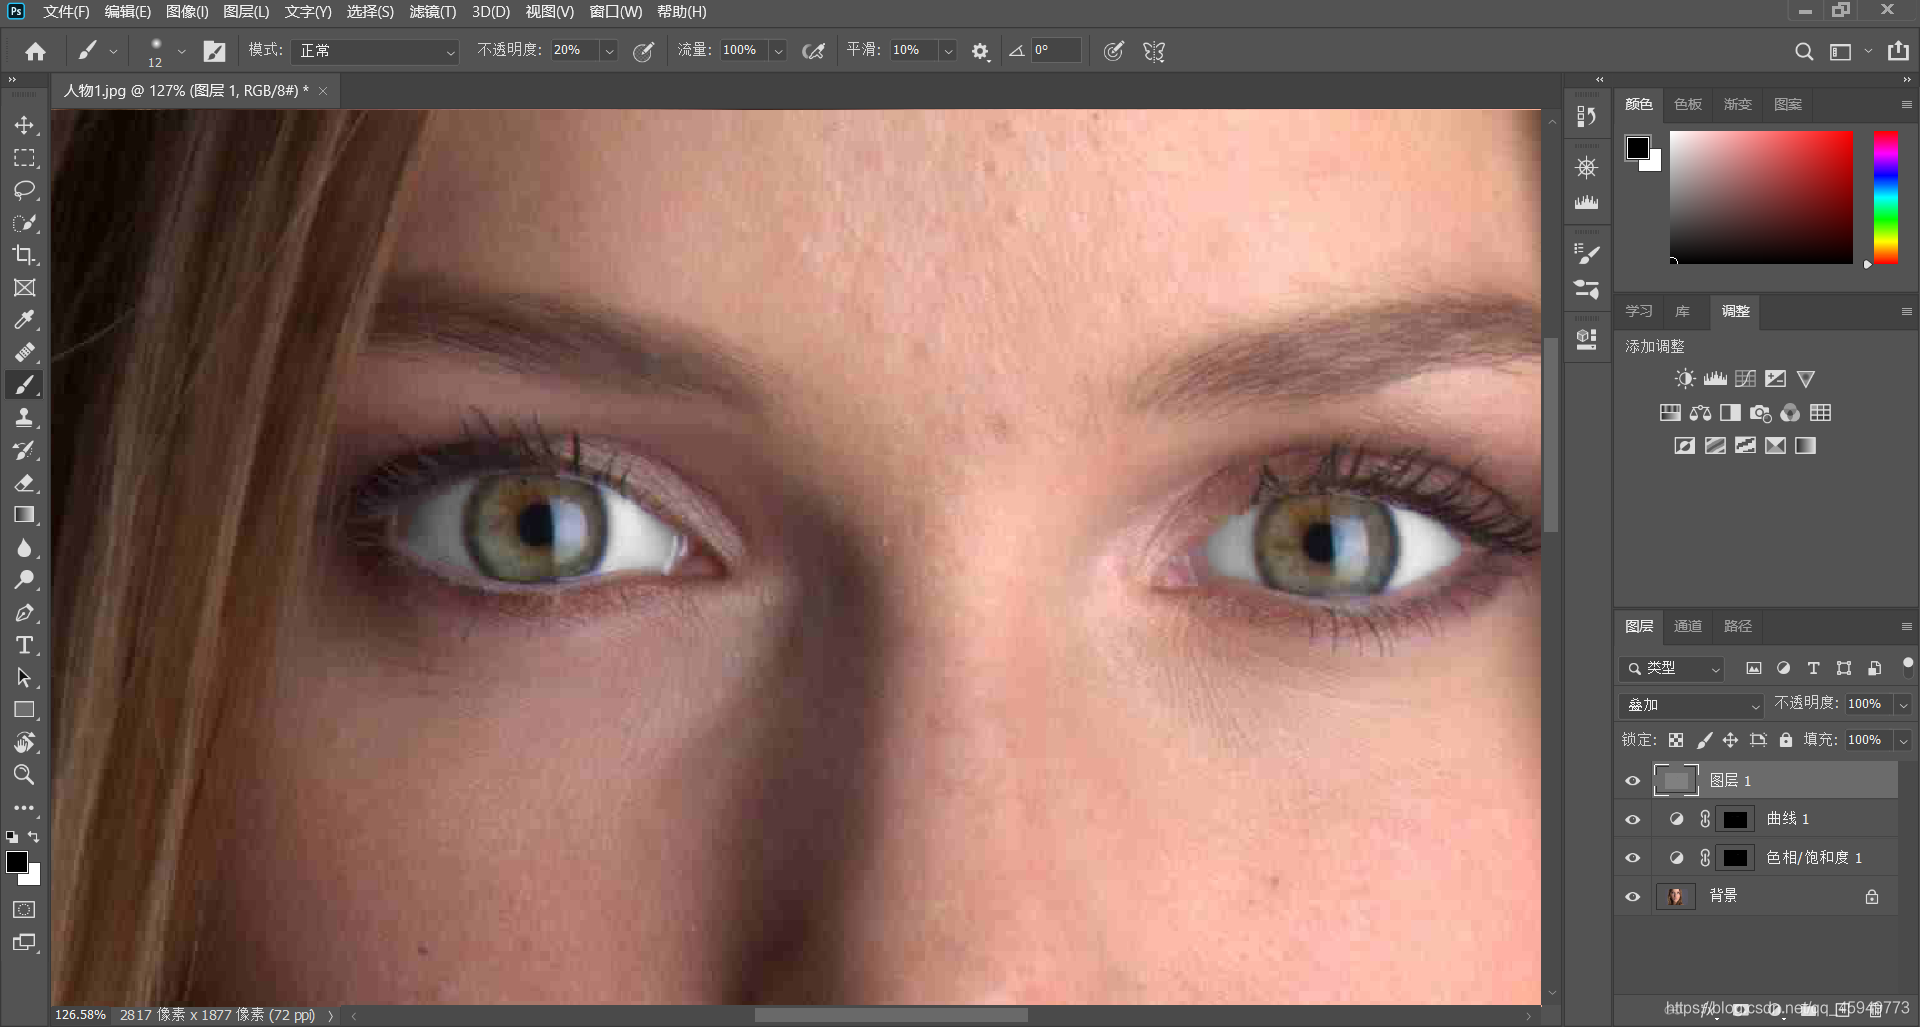Click the foreground color swatch in toolbar

pyautogui.click(x=17, y=863)
